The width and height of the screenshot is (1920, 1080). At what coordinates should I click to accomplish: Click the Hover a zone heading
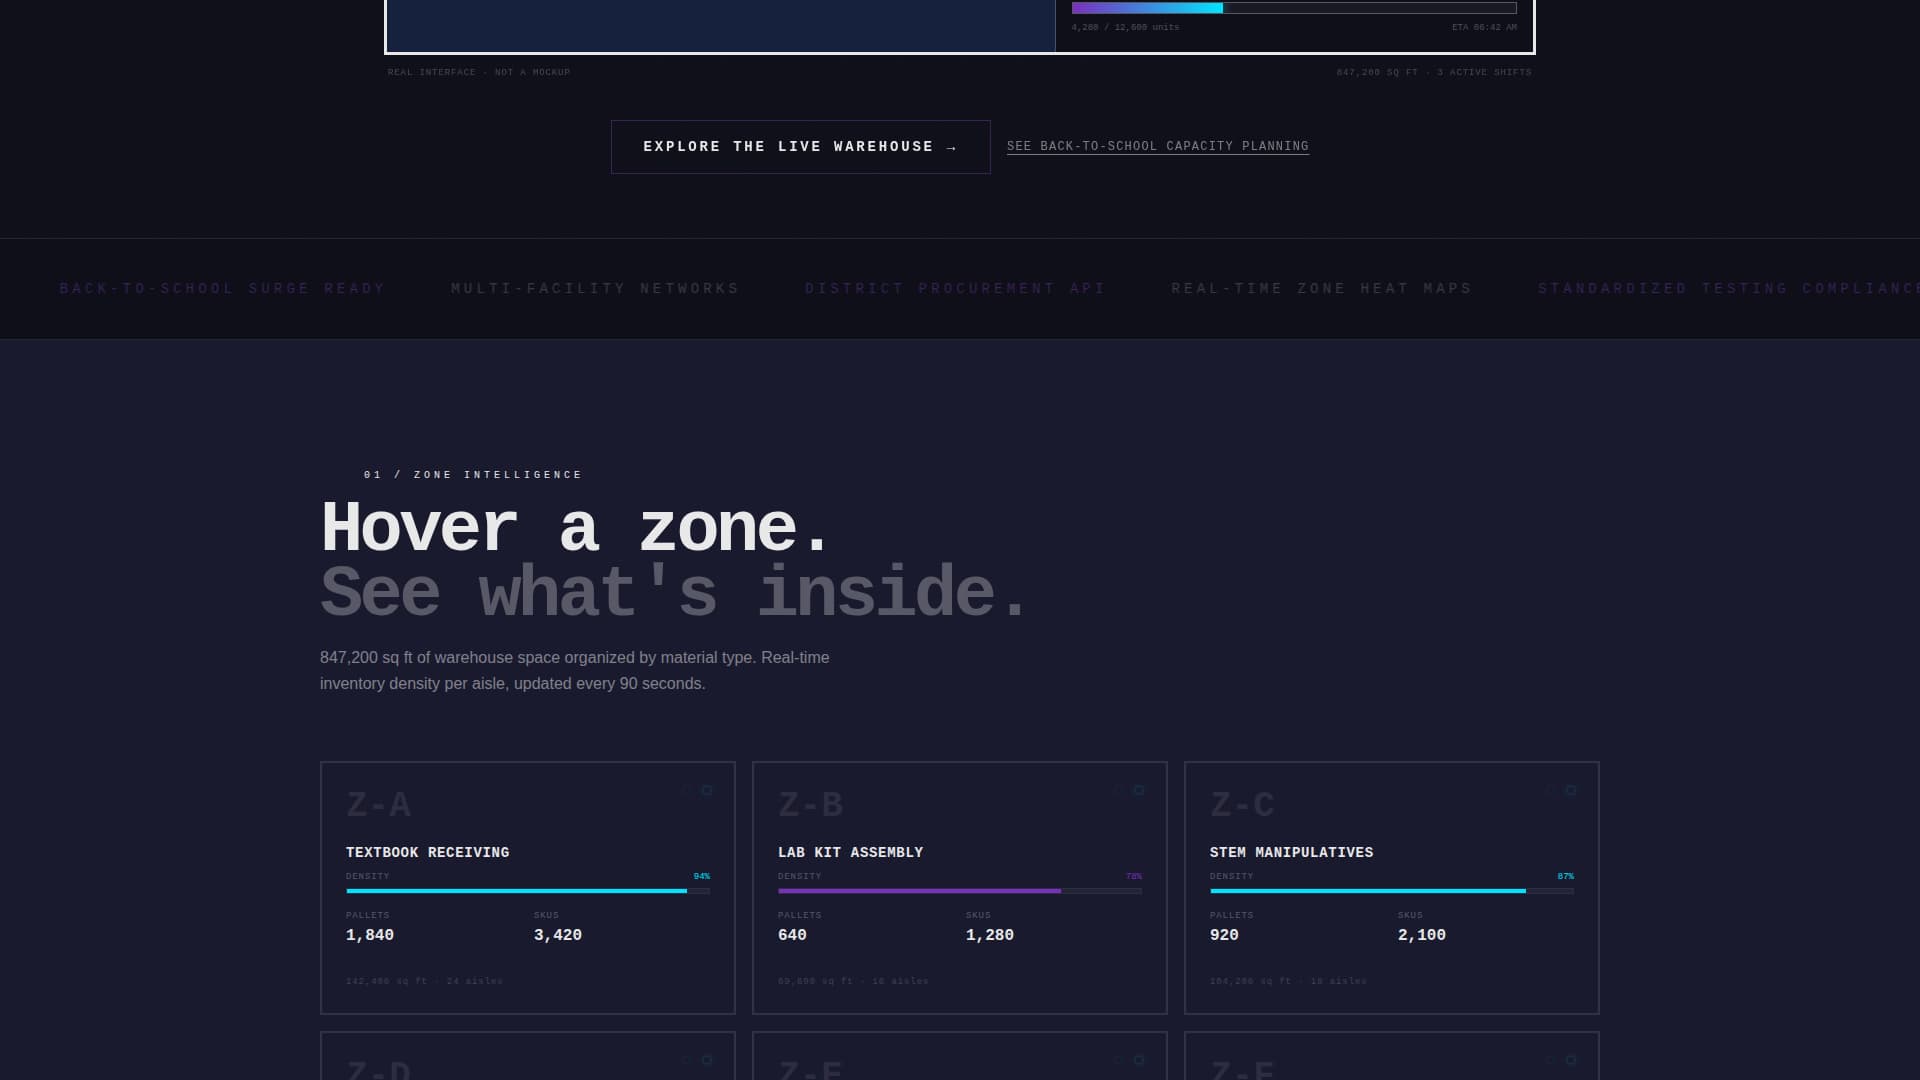(x=575, y=528)
